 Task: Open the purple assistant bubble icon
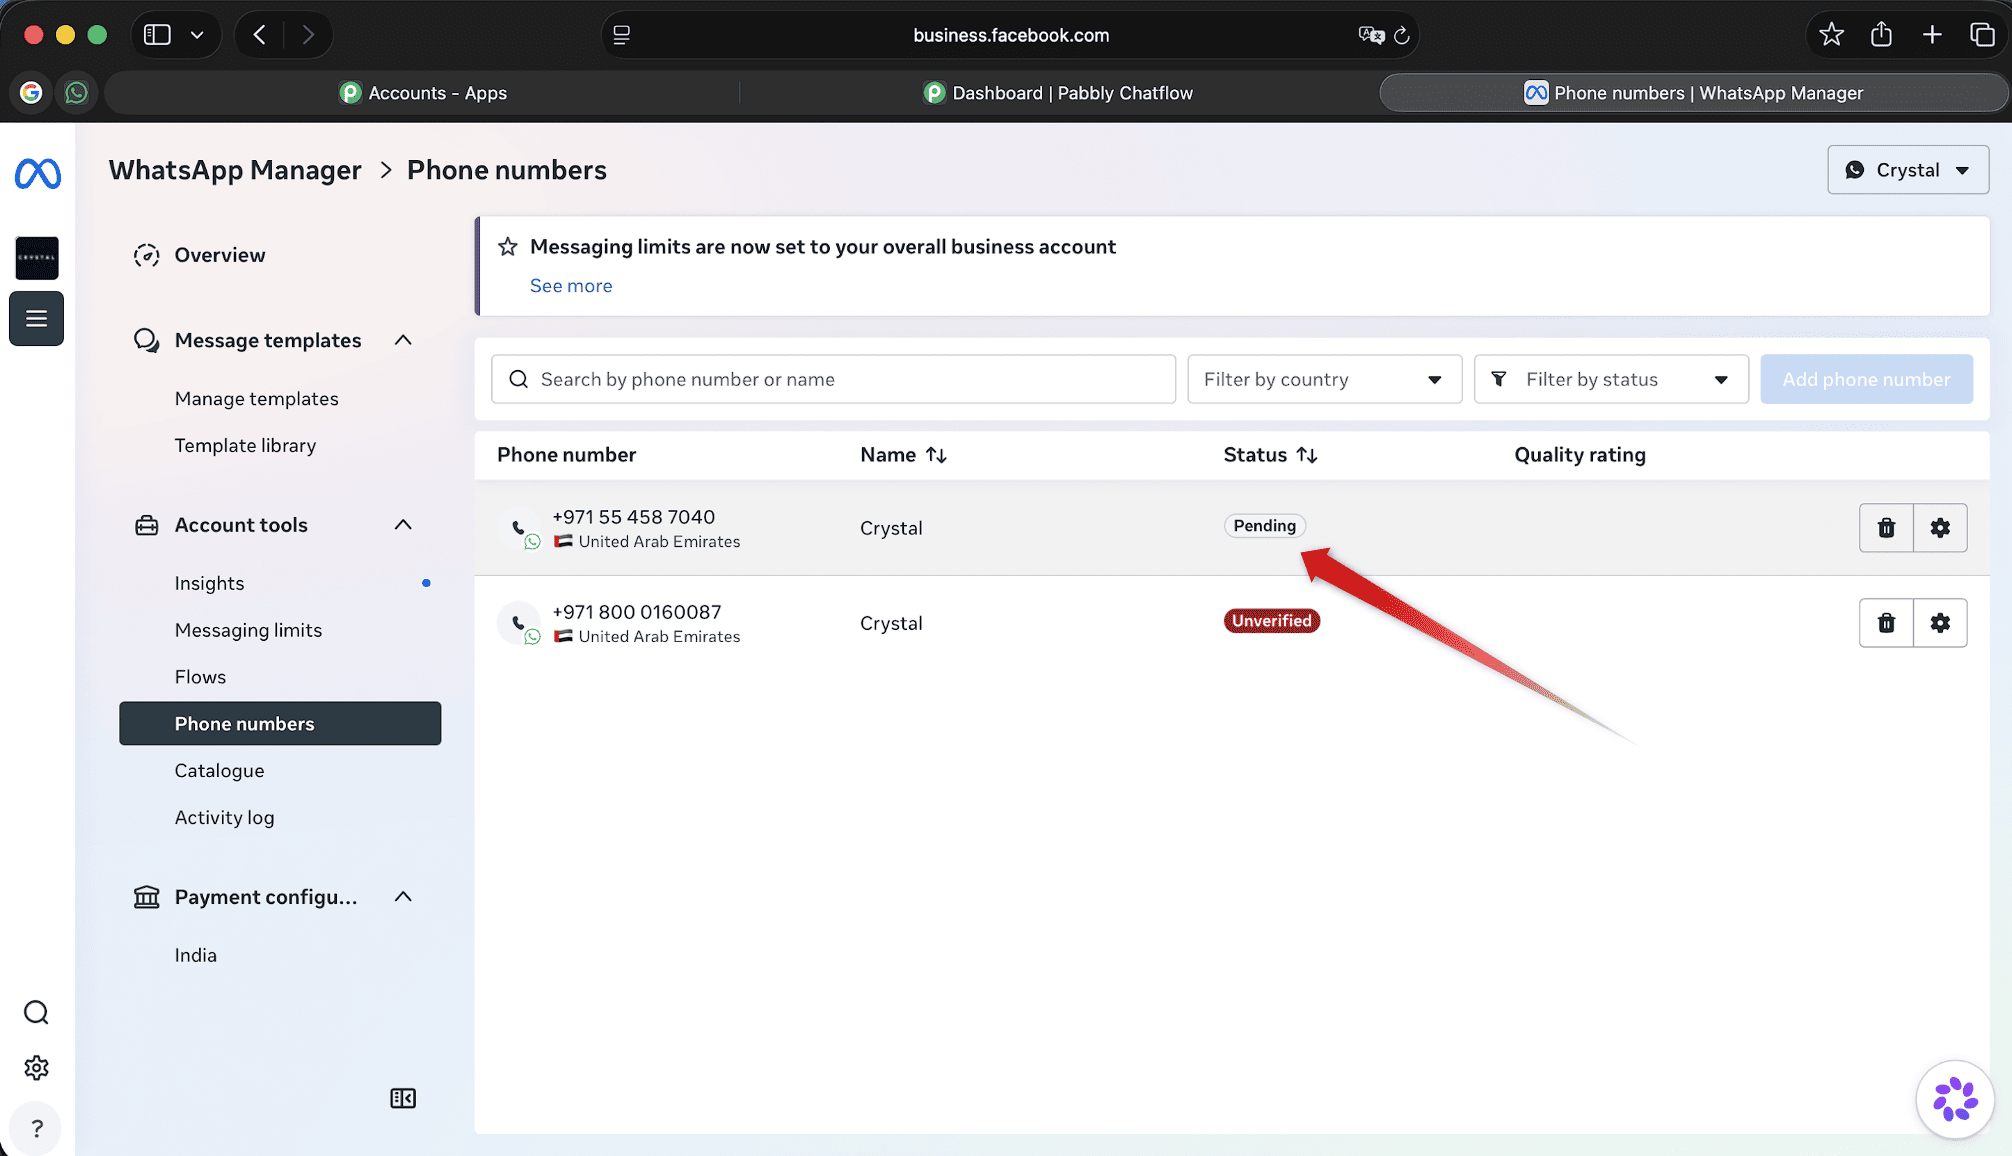pyautogui.click(x=1955, y=1099)
